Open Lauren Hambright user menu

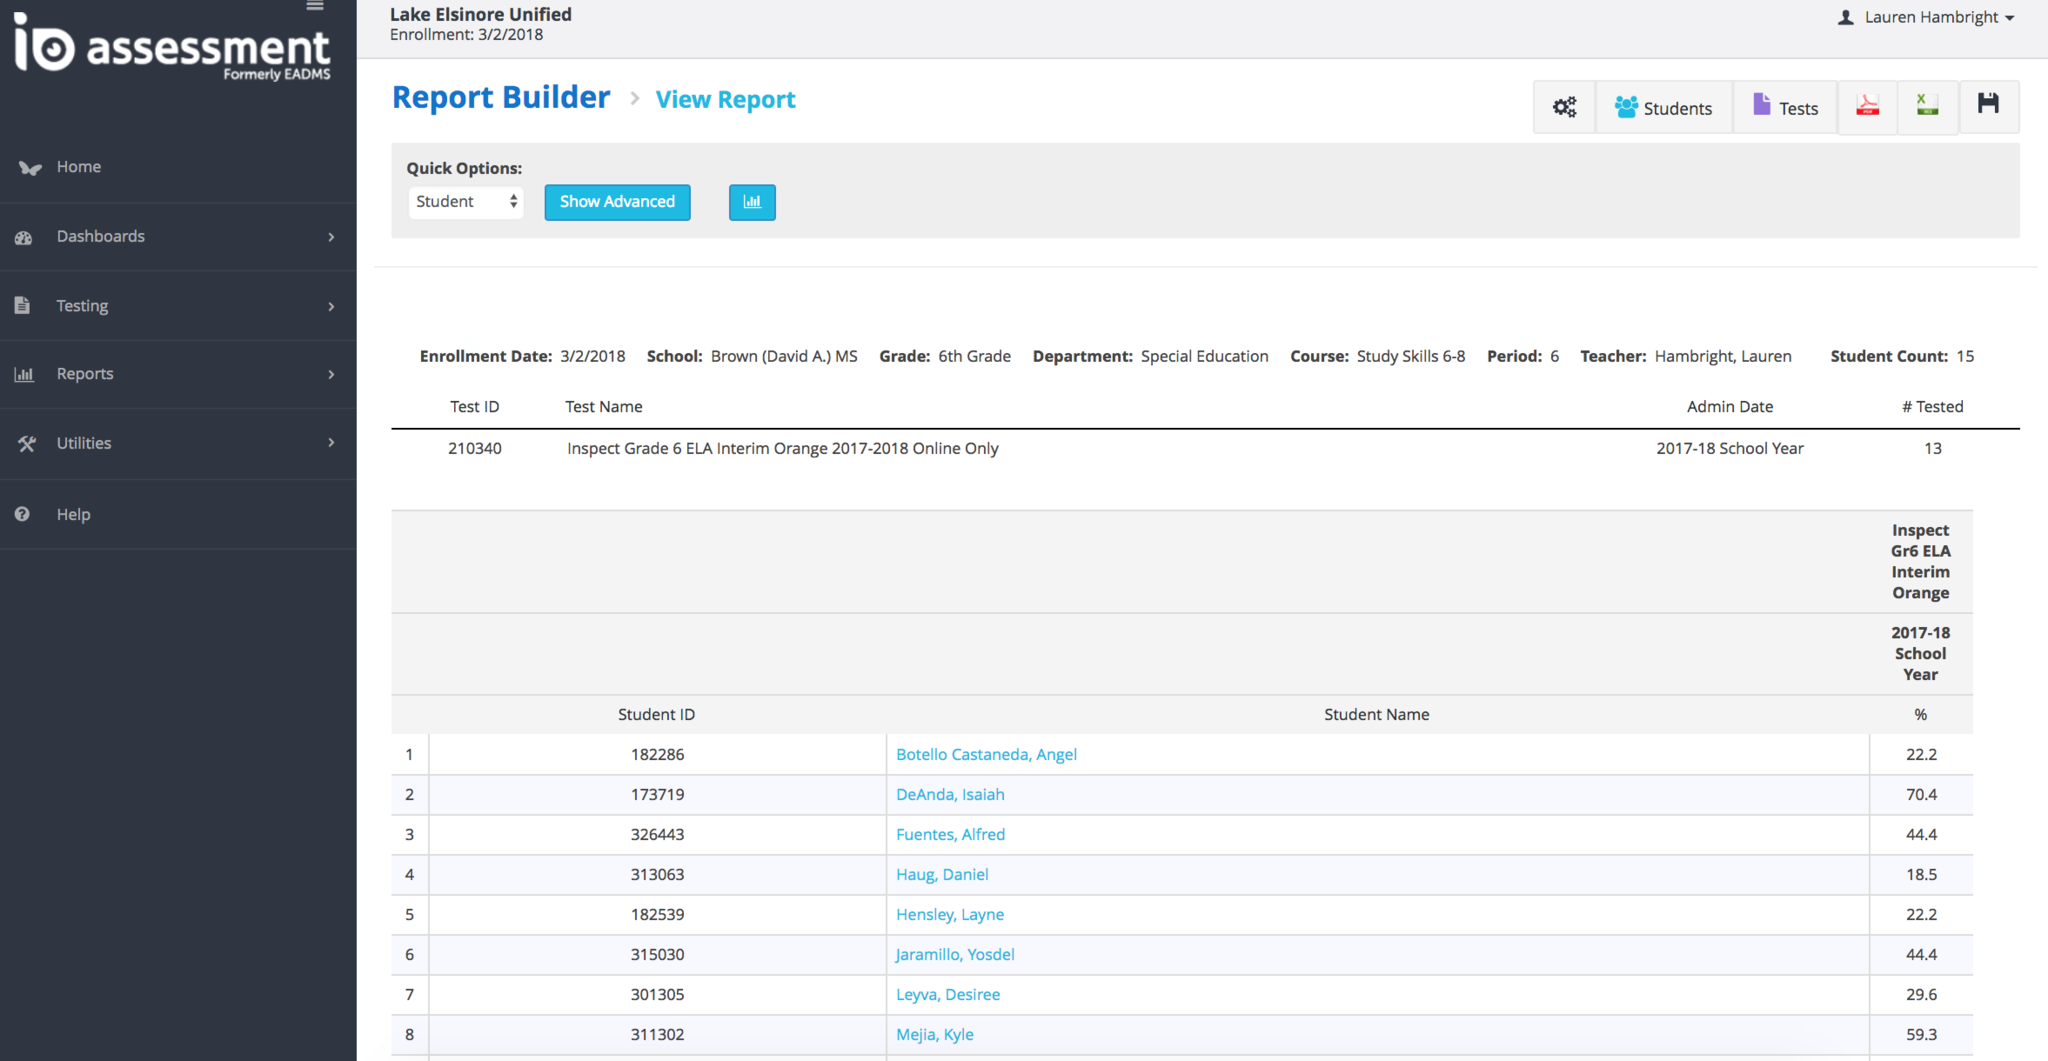tap(1927, 18)
